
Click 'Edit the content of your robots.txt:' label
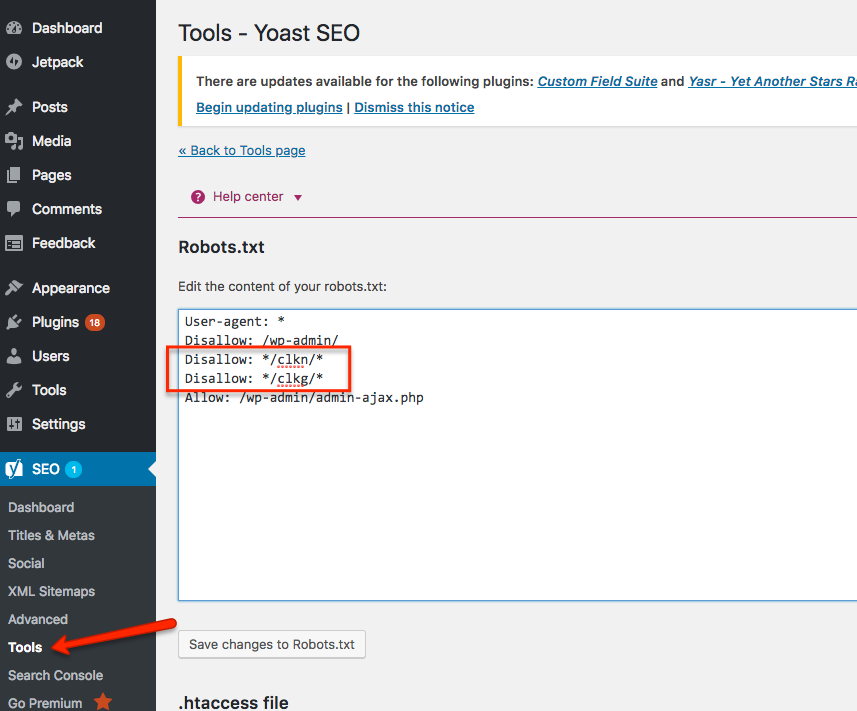[x=283, y=286]
